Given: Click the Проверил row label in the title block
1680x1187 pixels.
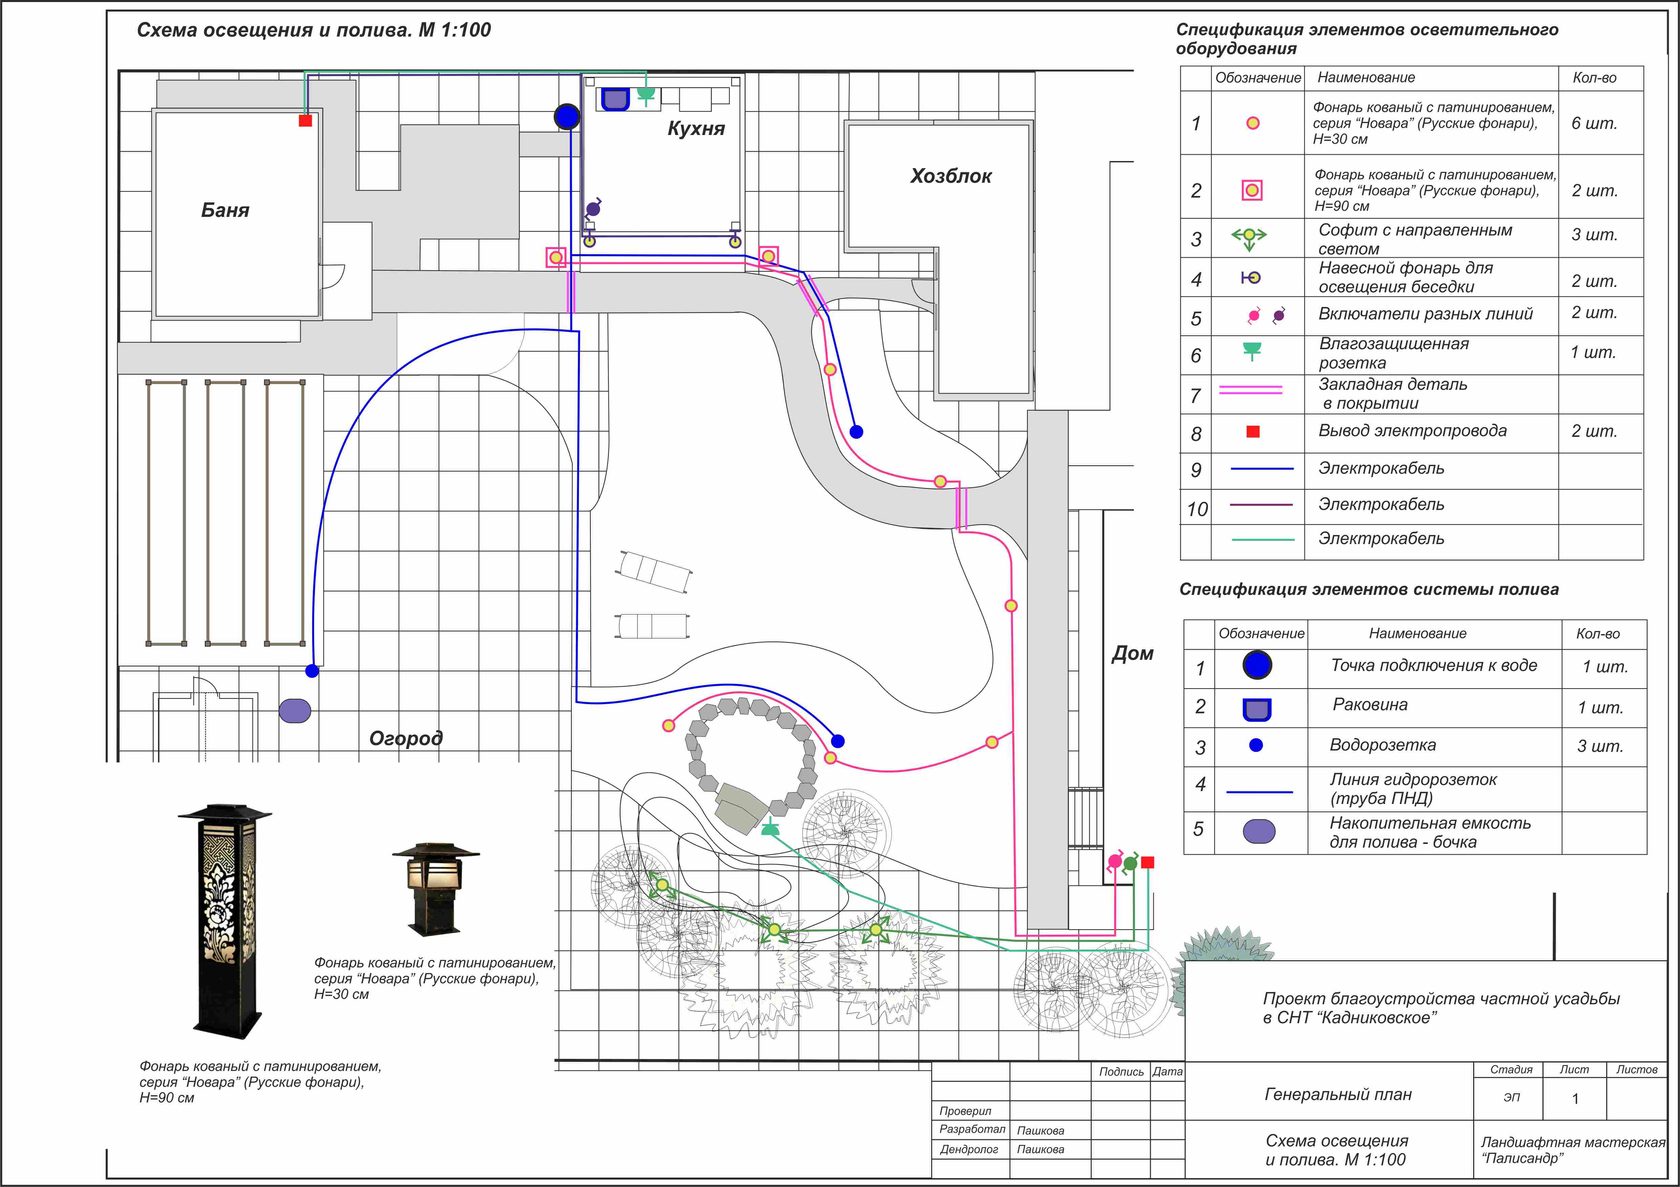Looking at the screenshot, I should [965, 1111].
